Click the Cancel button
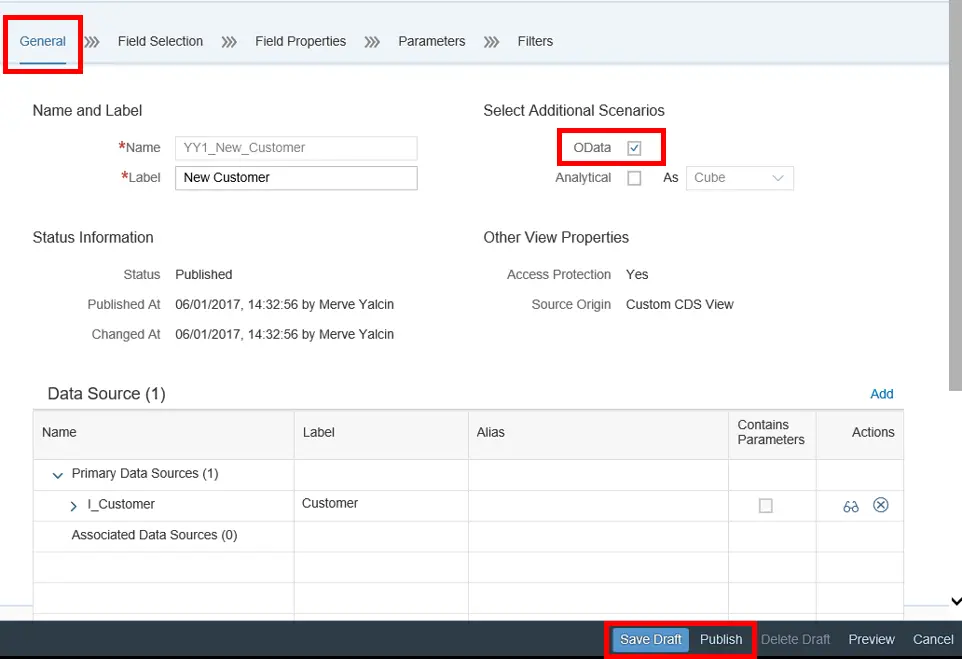 (933, 639)
